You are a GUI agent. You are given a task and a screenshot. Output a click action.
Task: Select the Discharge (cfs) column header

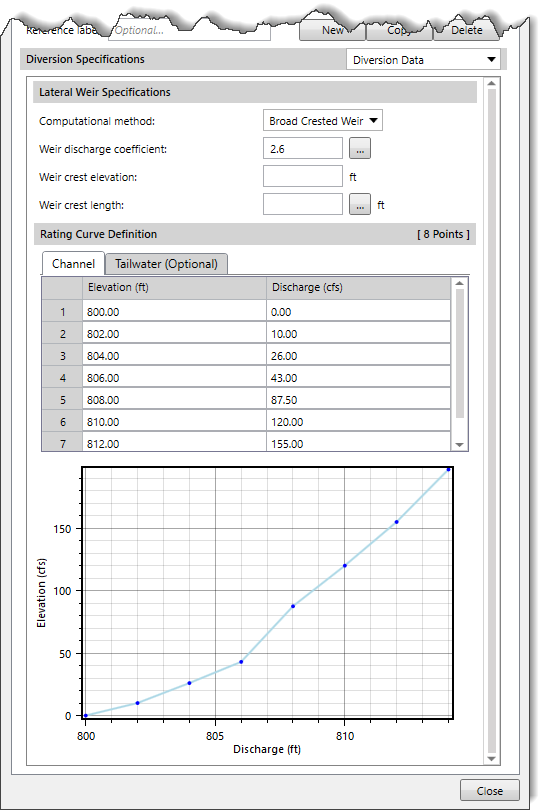coord(358,288)
